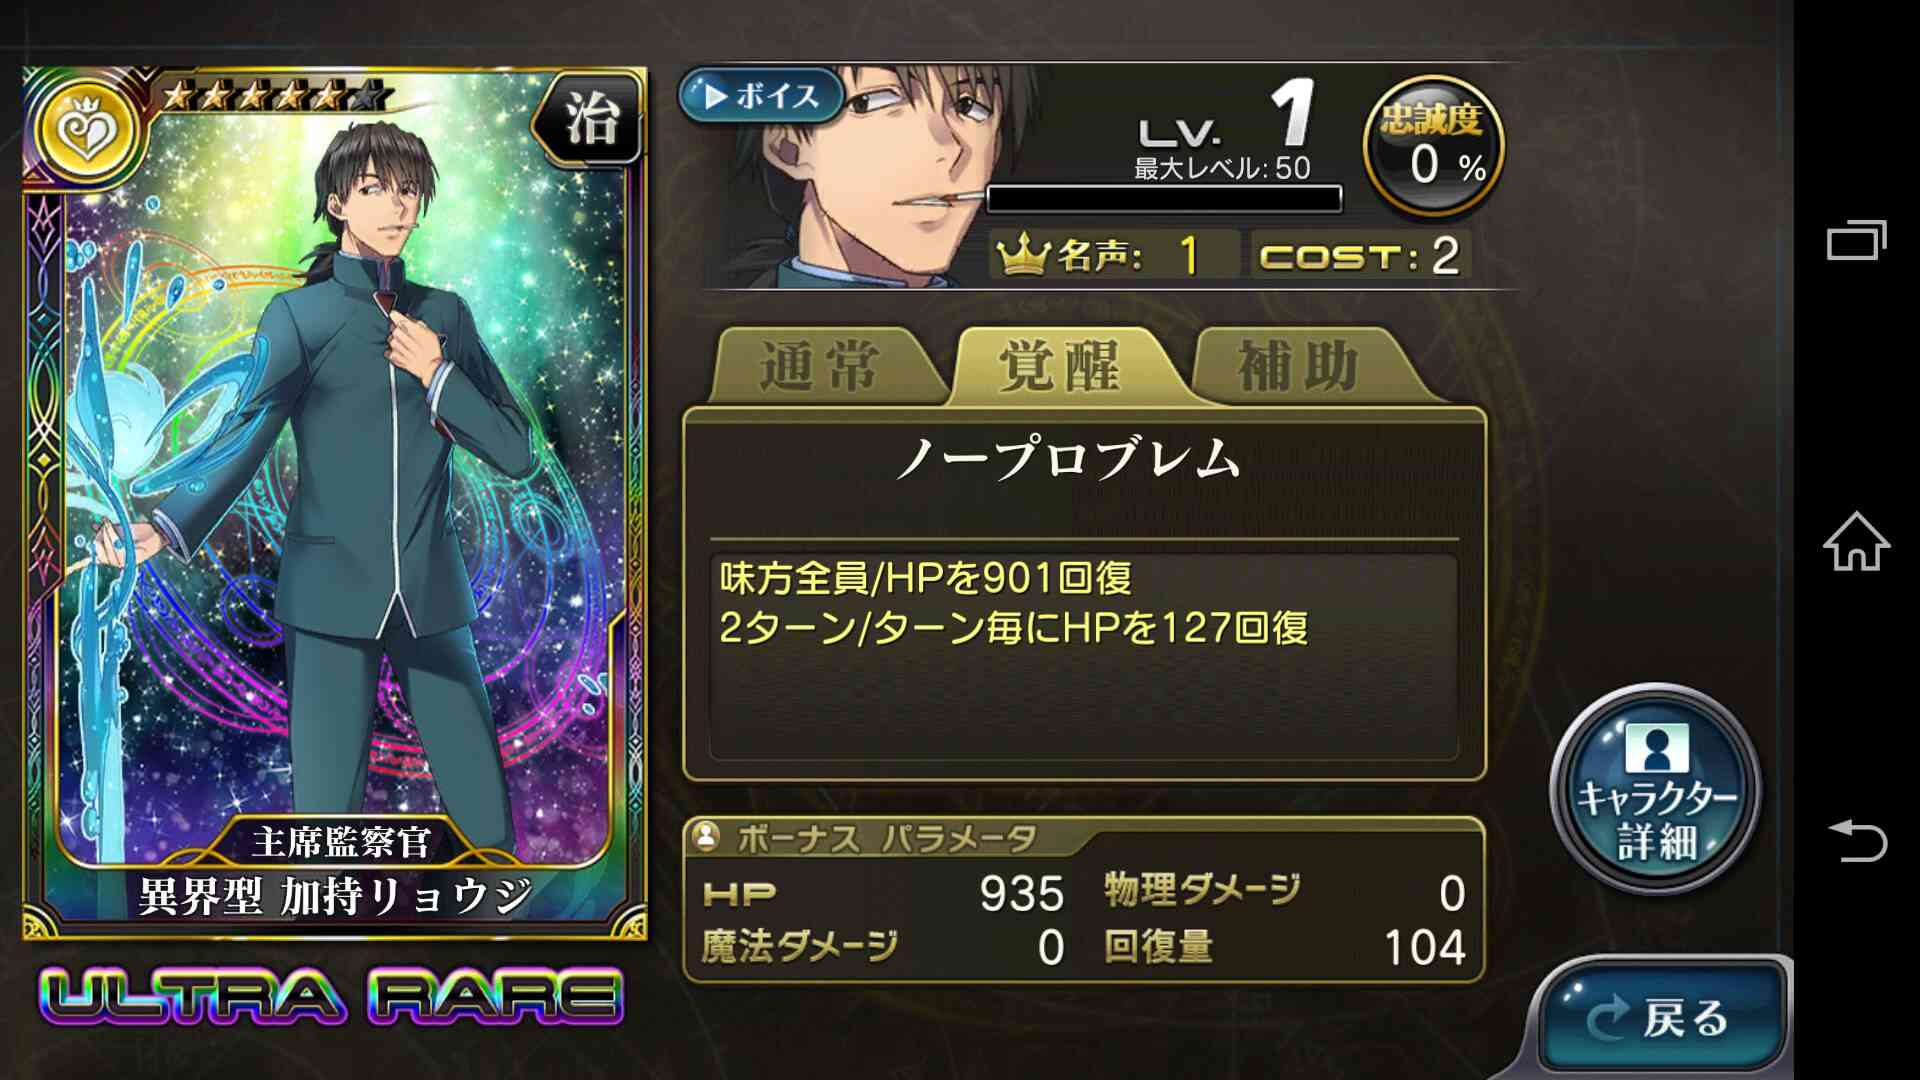Open the 補助 support tab
This screenshot has height=1080, width=1920.
coord(1302,365)
